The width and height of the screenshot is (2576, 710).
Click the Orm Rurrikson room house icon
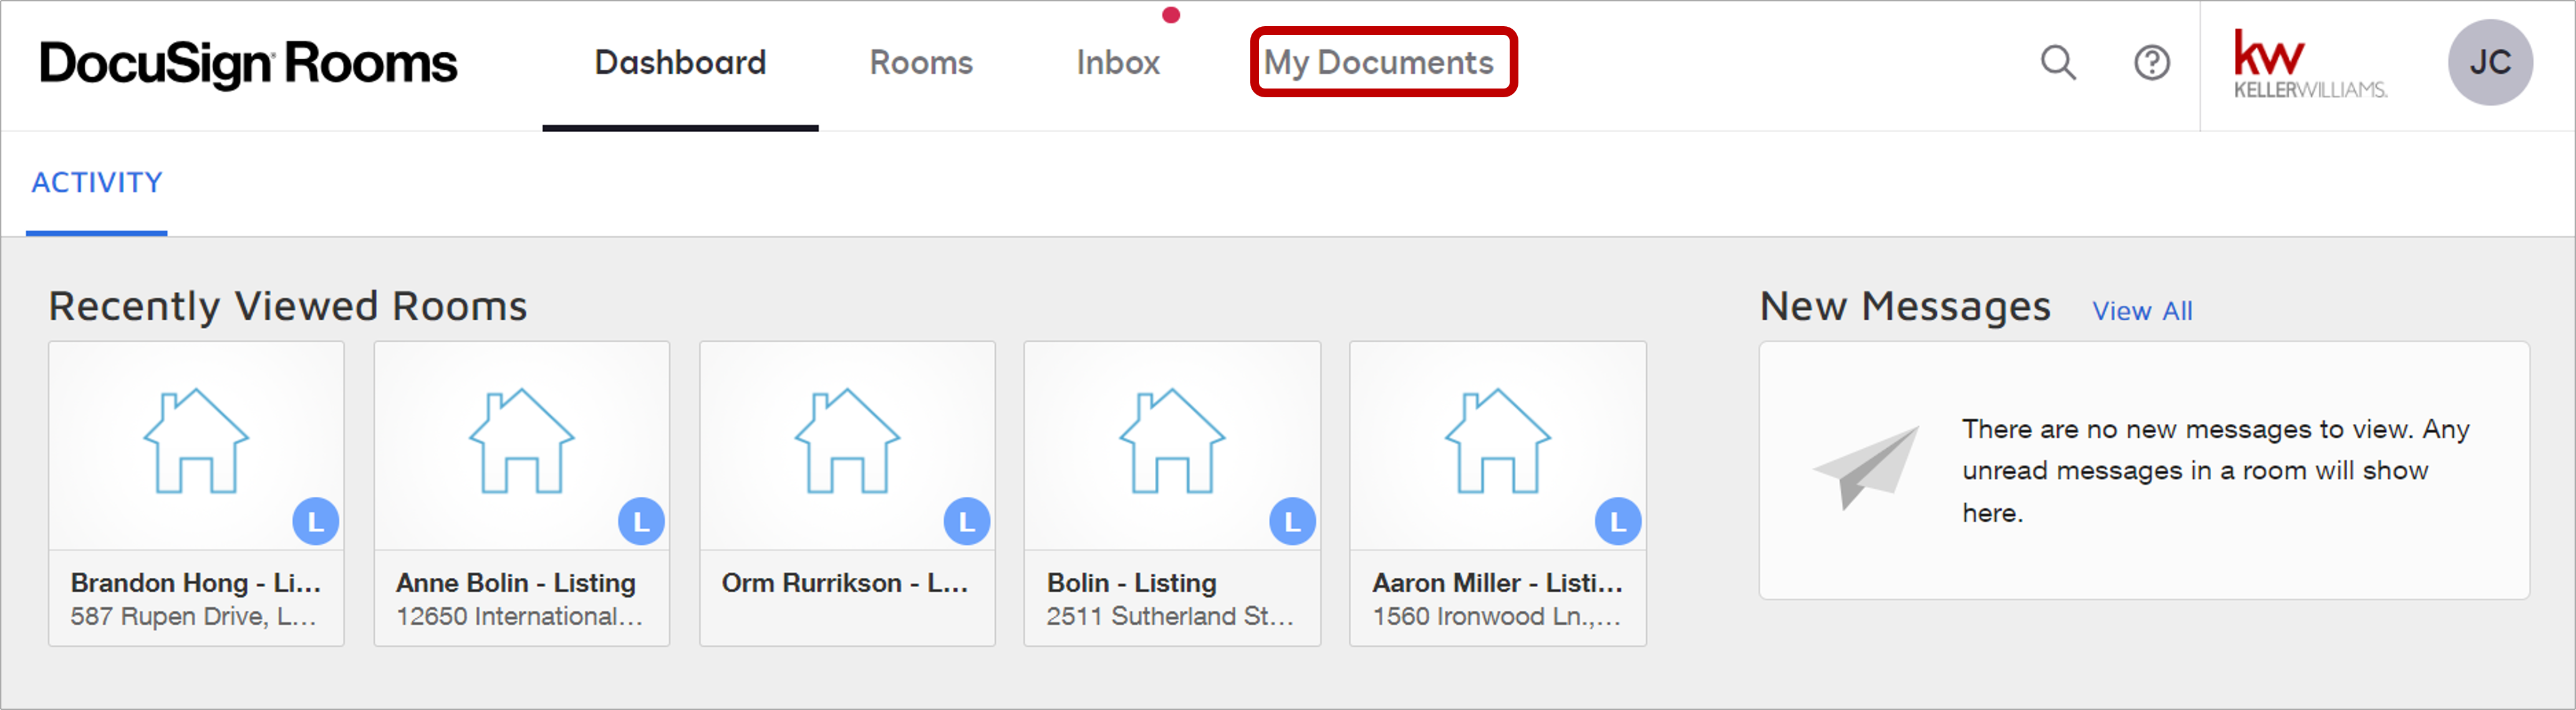click(847, 441)
